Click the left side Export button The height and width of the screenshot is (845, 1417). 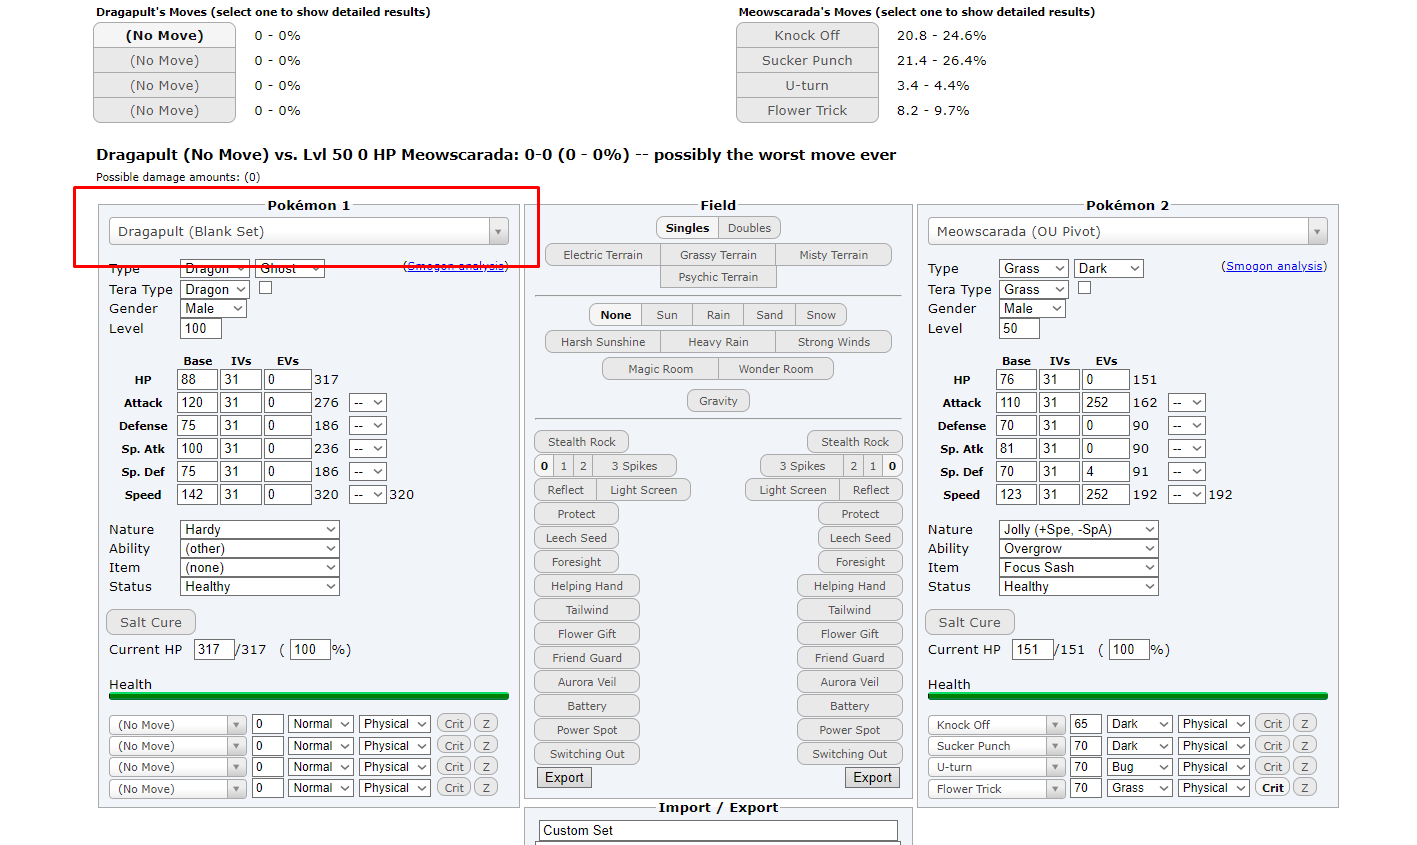(x=564, y=777)
